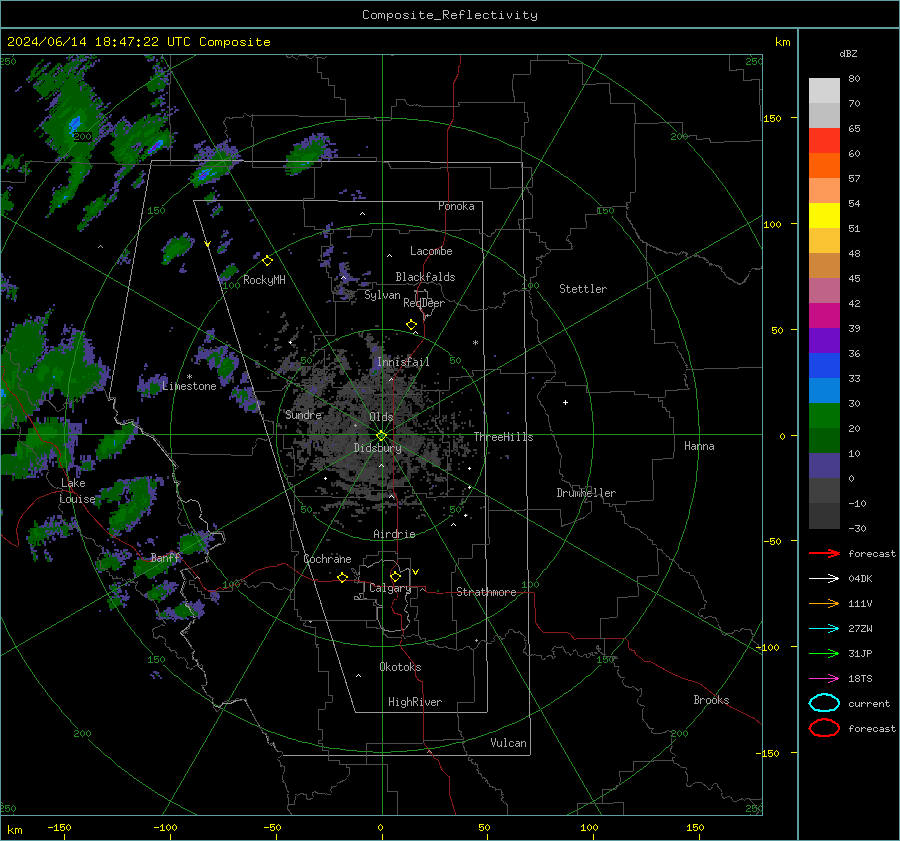Click the green 31JP arrow icon
The width and height of the screenshot is (900, 841).
point(824,653)
